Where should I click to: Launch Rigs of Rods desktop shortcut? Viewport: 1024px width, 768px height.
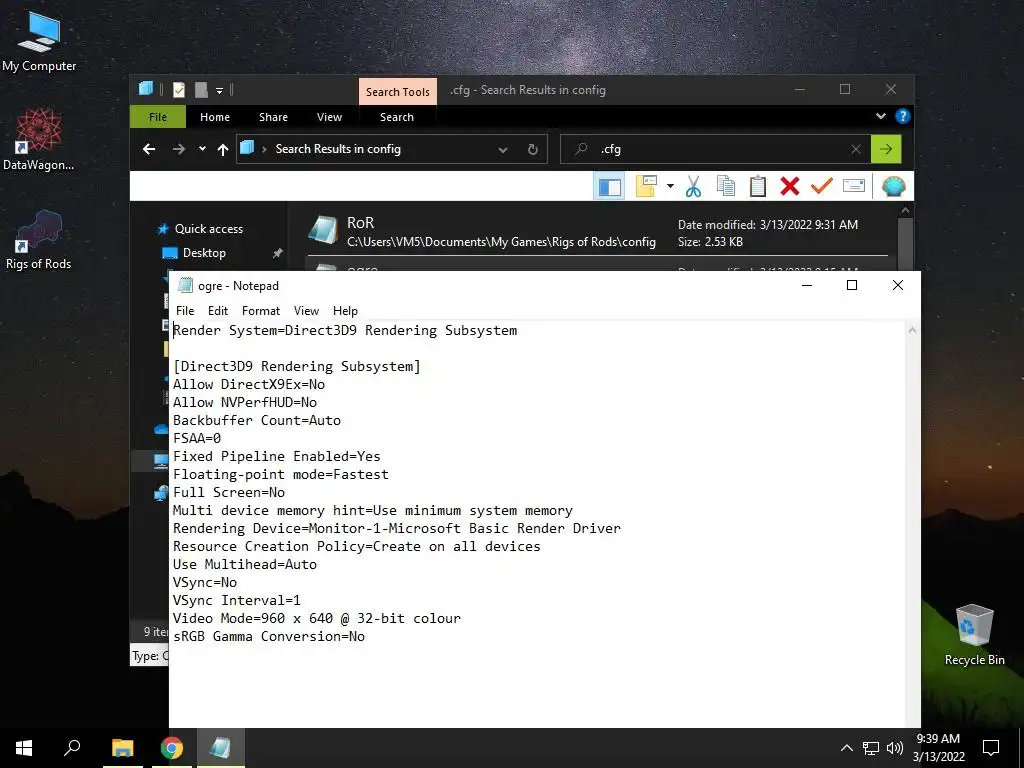coord(39,239)
